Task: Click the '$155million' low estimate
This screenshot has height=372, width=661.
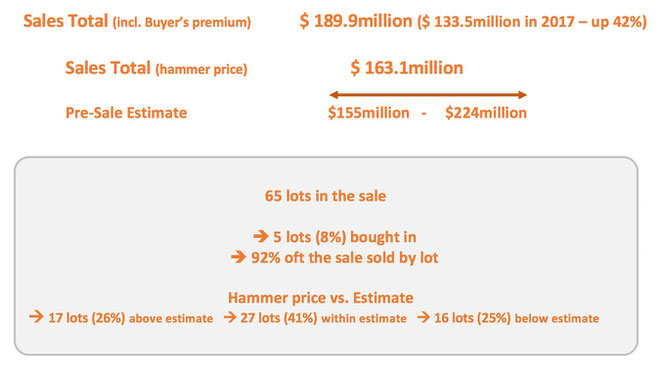Action: 369,113
